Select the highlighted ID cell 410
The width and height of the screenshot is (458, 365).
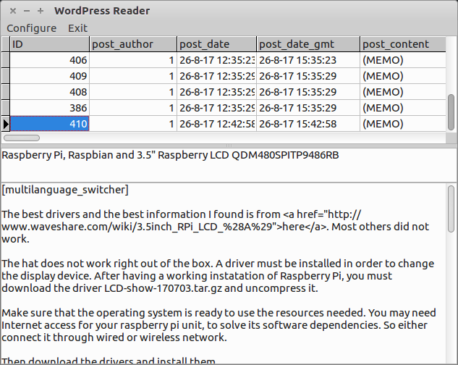[49, 124]
